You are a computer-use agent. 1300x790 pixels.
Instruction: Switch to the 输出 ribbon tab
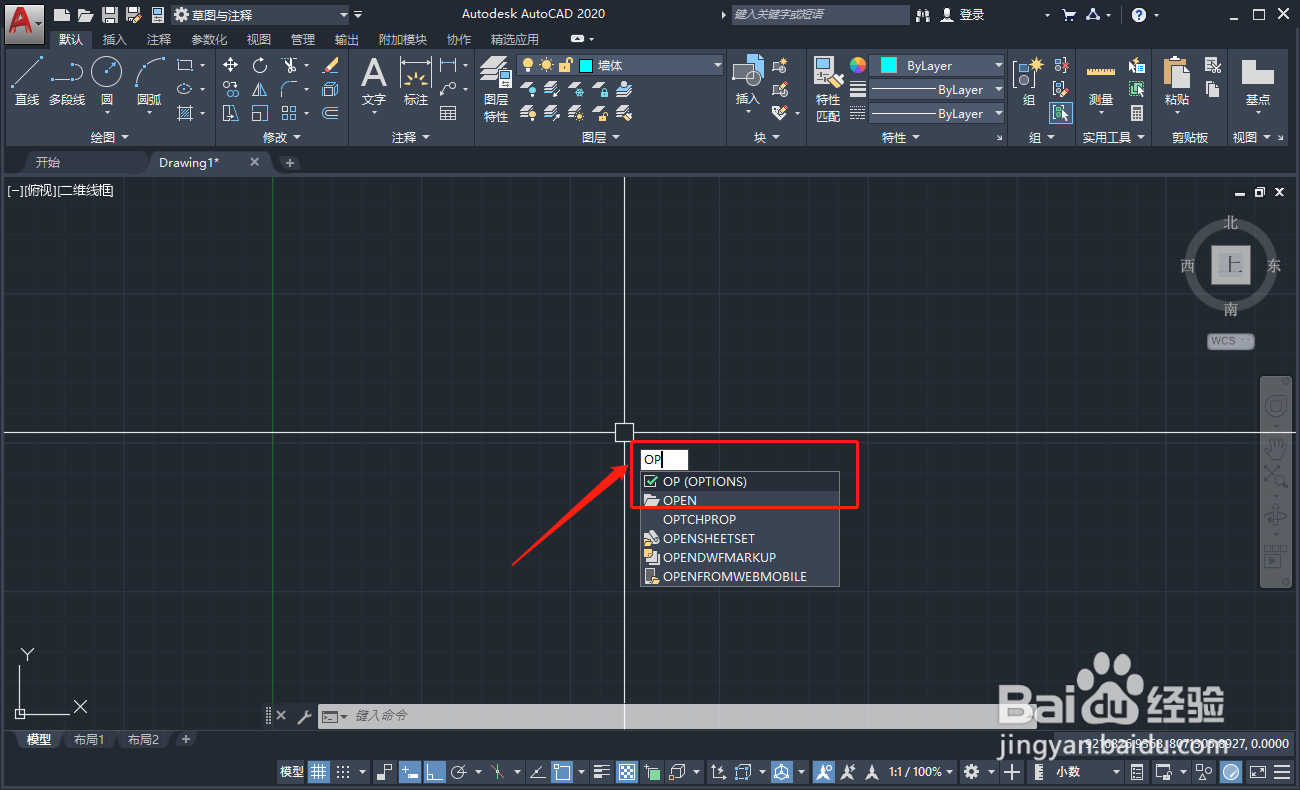[347, 39]
